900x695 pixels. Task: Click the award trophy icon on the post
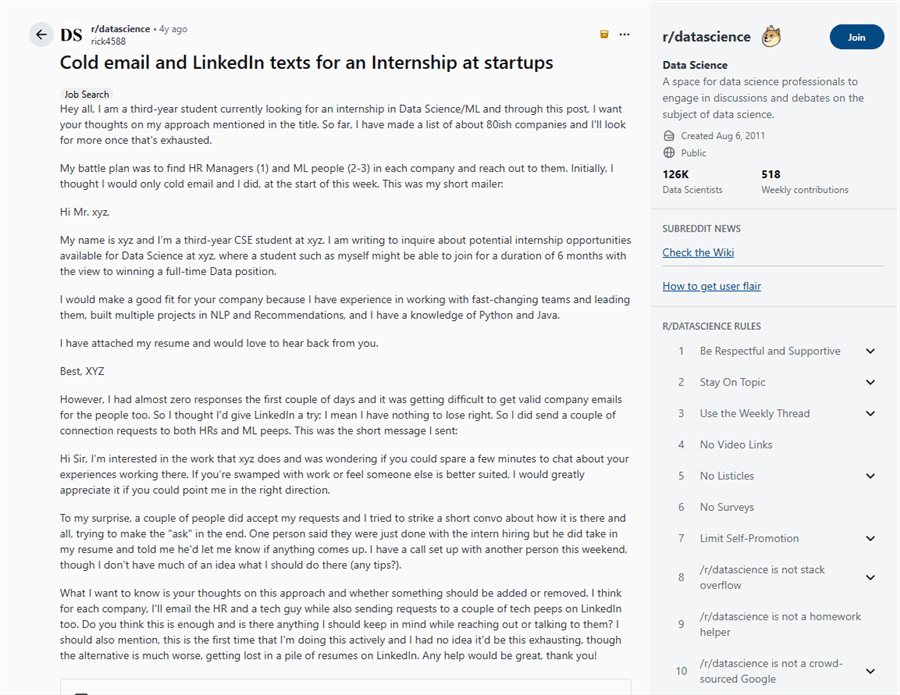click(604, 33)
